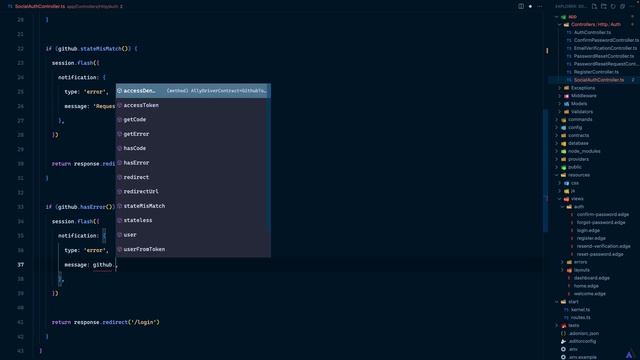Click the Adonis logo in the corner
This screenshot has width=640, height=360.
click(629, 355)
